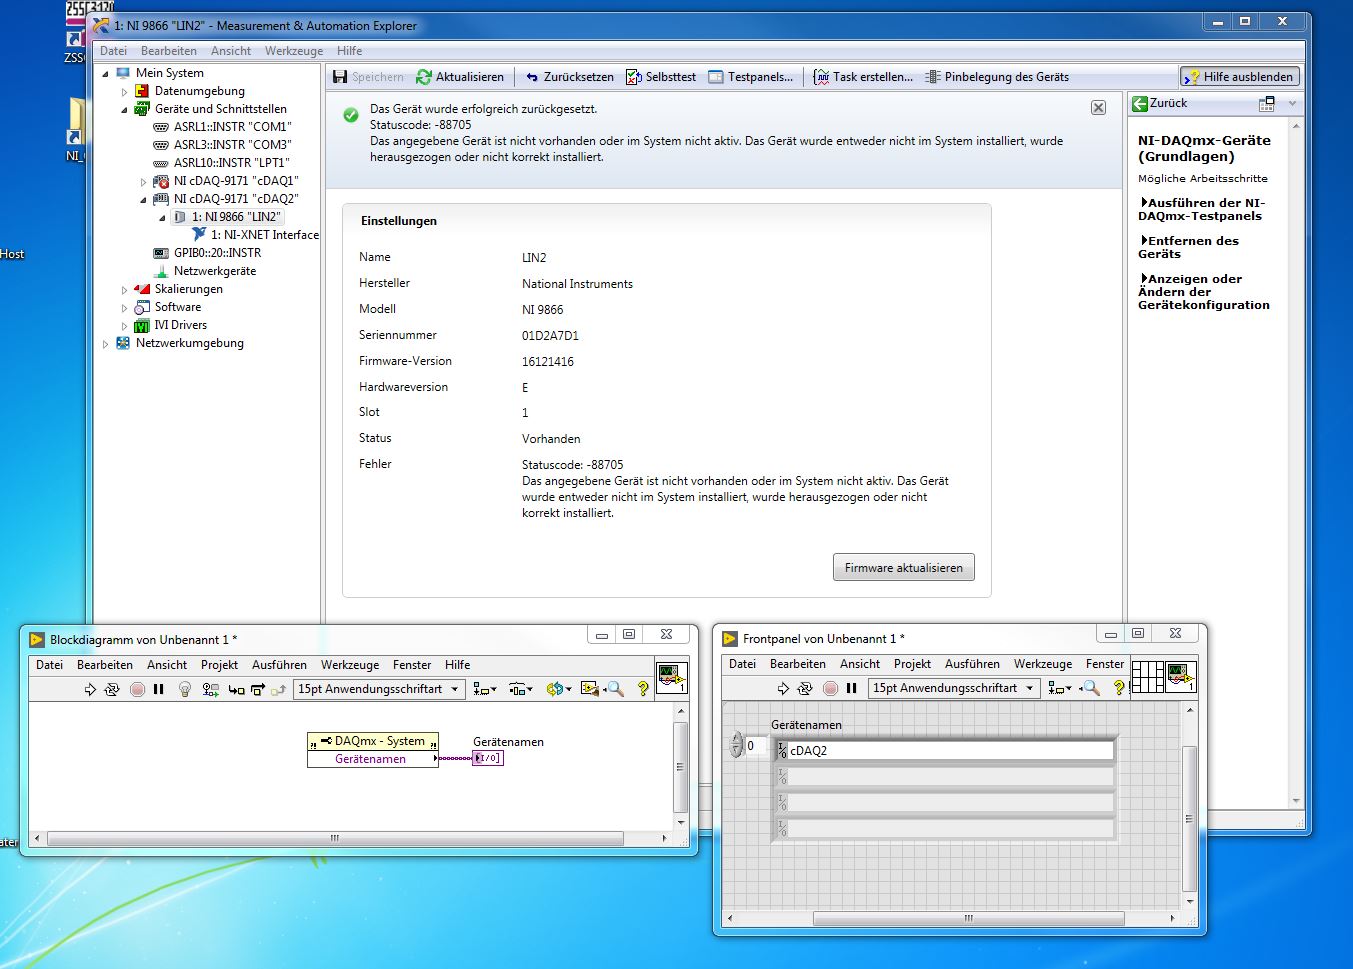Toggle highlight execution light bulb
Screen dimensions: 1353x969
(184, 689)
